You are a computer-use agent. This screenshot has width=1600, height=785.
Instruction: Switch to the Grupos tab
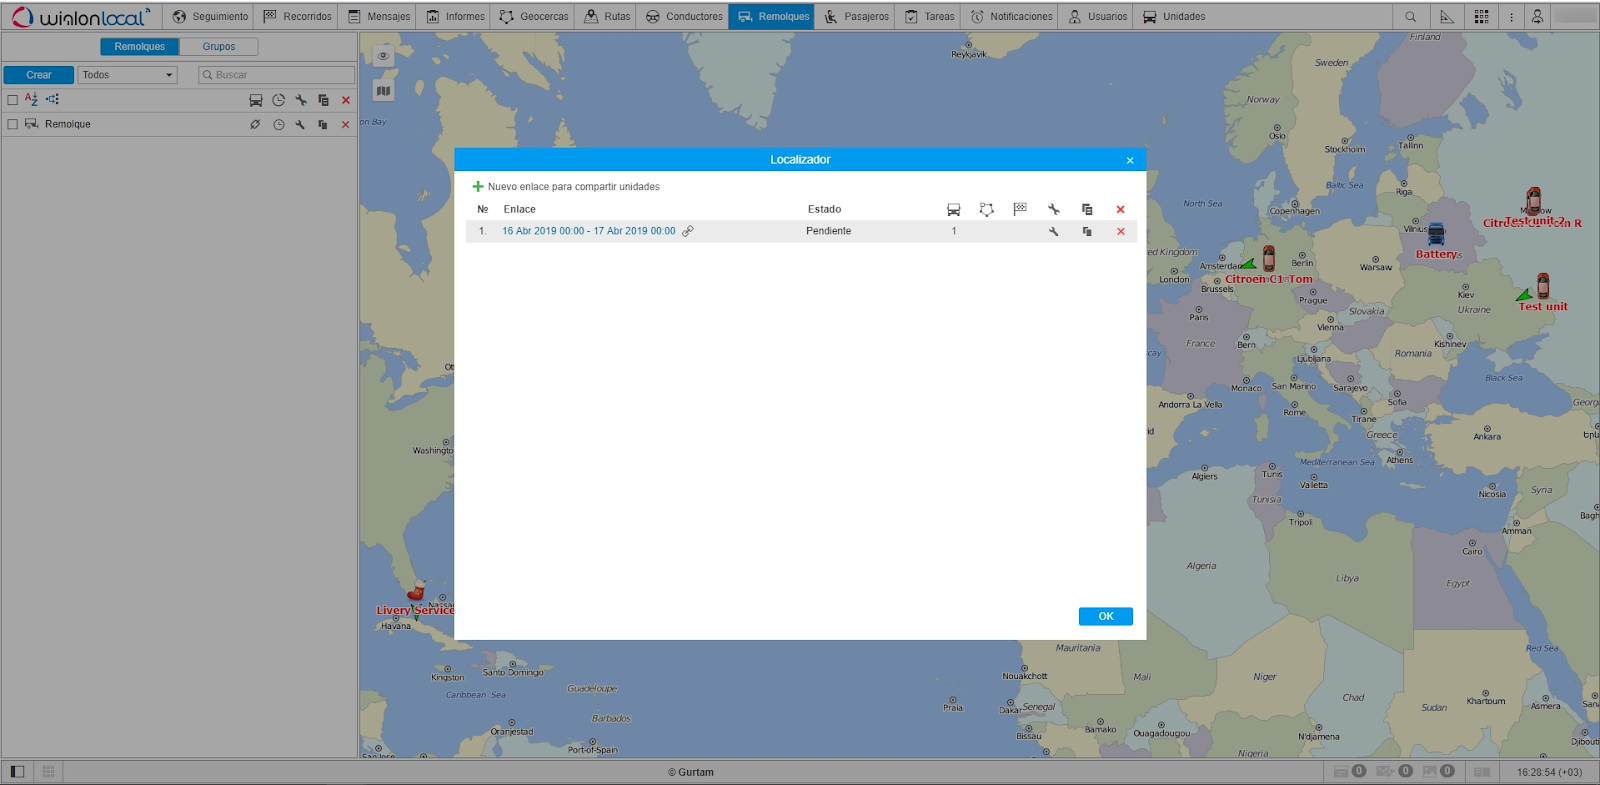[x=219, y=47]
